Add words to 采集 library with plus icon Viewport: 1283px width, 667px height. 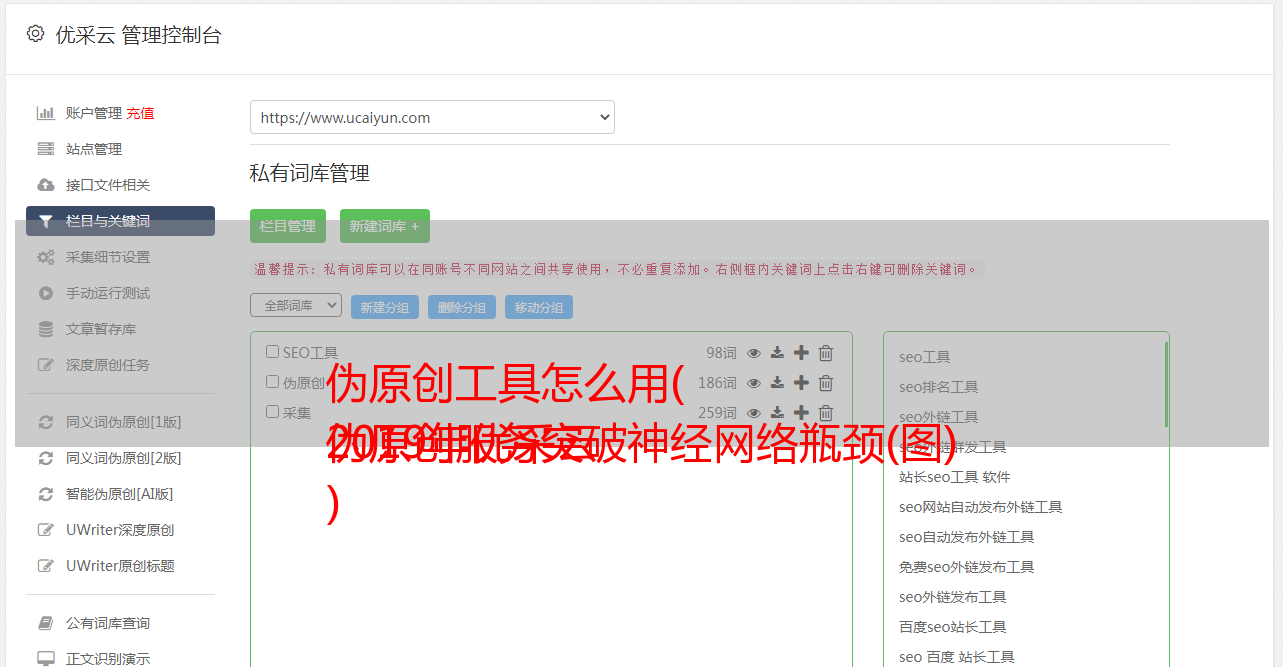[801, 413]
